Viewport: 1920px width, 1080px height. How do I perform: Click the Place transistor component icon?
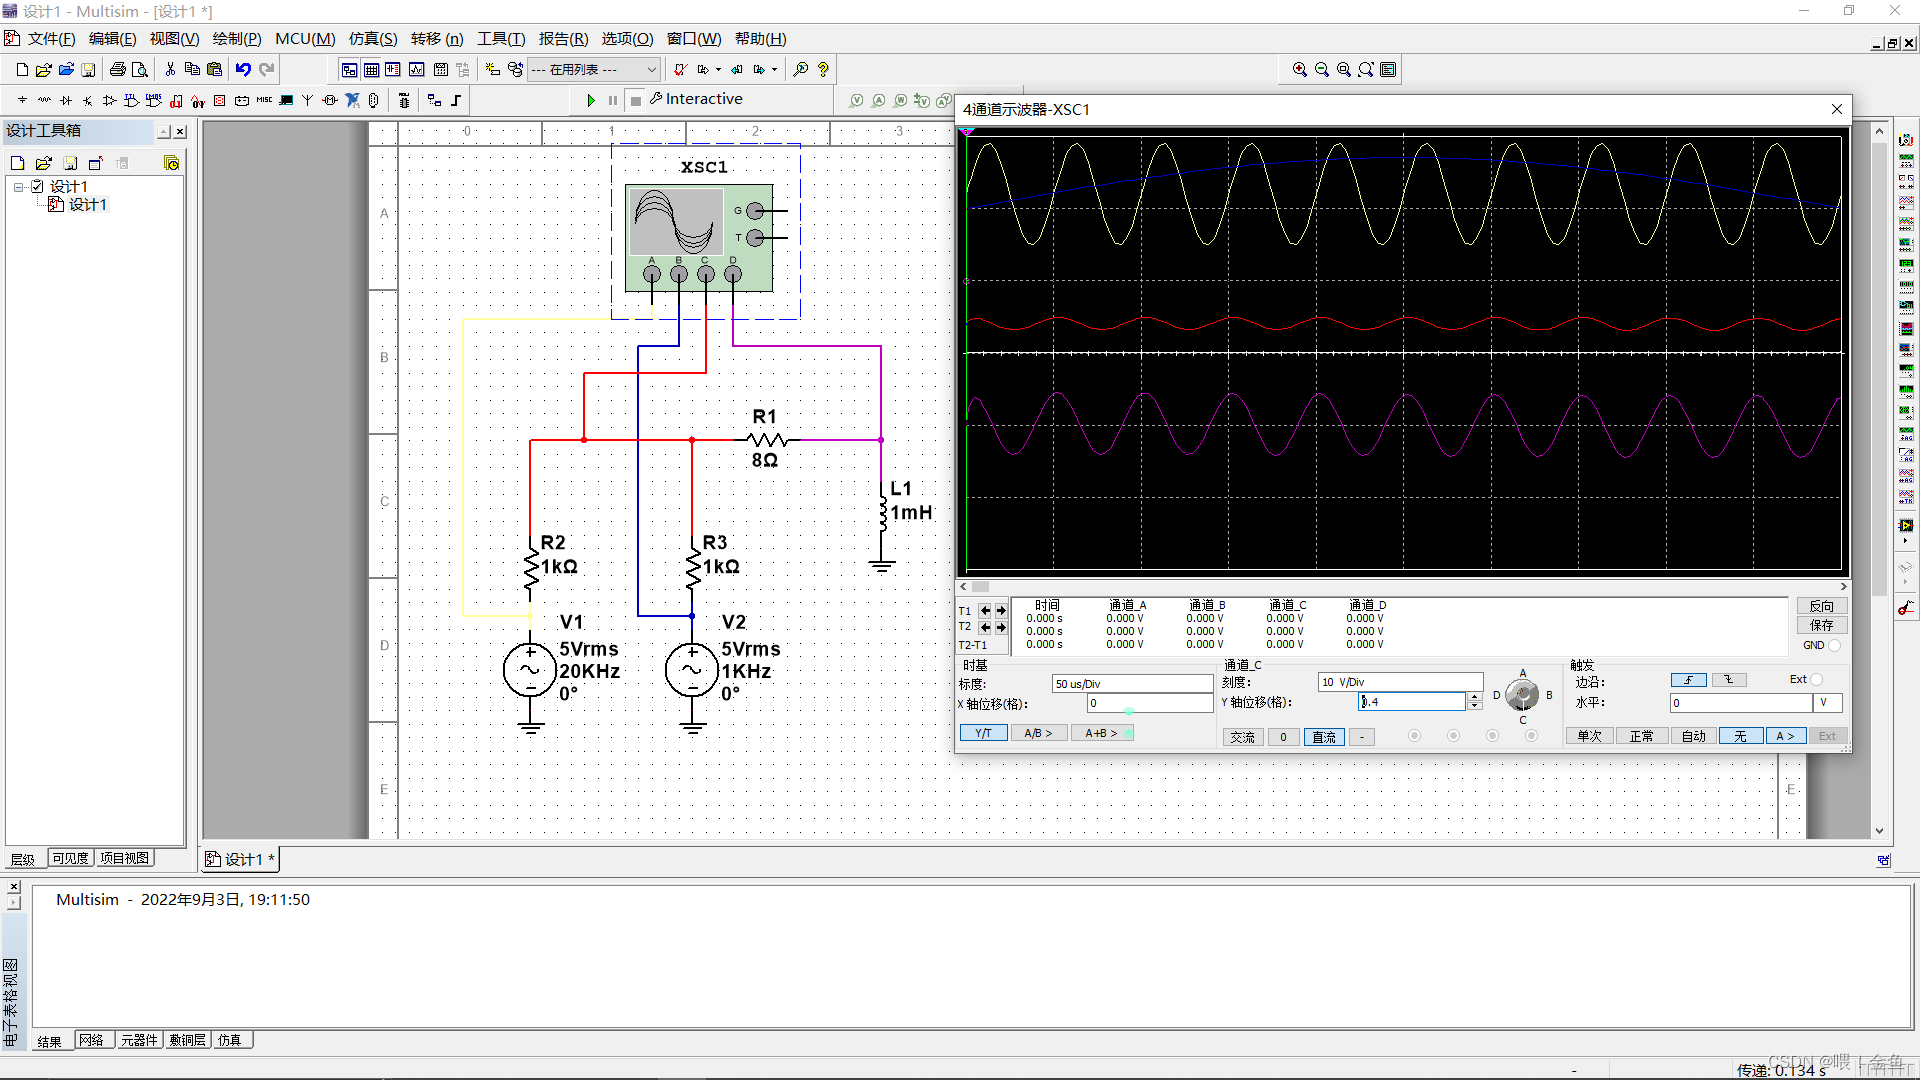tap(88, 100)
